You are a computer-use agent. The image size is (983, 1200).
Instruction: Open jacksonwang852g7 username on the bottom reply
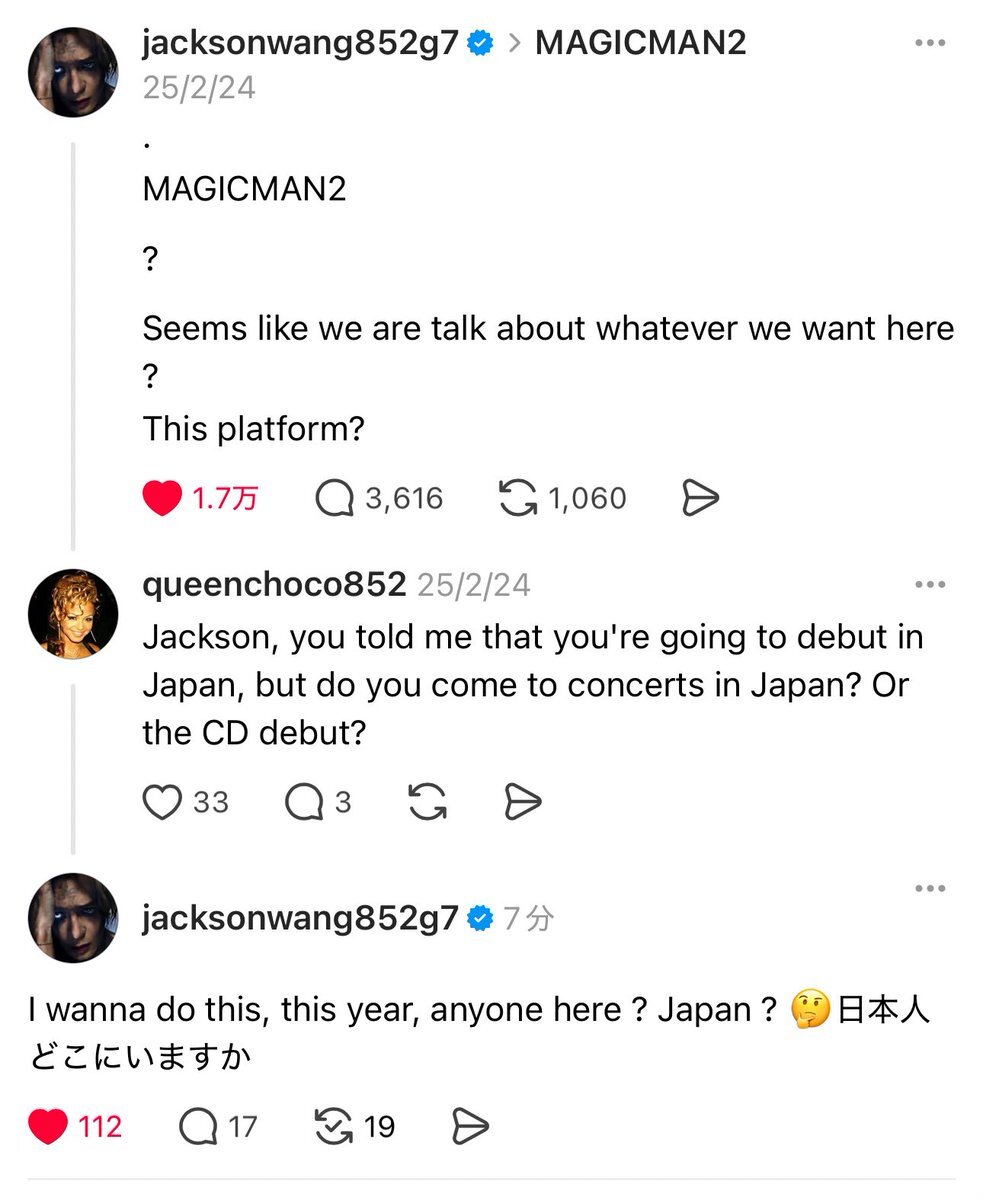tap(300, 917)
